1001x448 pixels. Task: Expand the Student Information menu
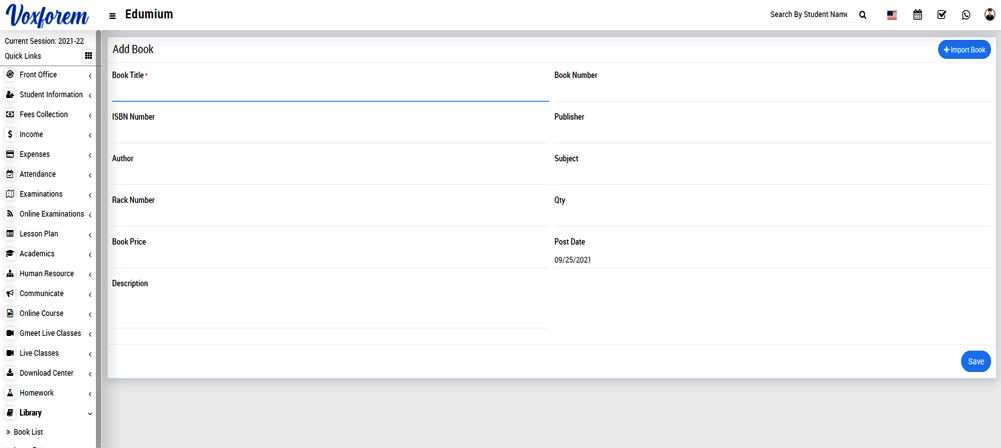tap(50, 95)
